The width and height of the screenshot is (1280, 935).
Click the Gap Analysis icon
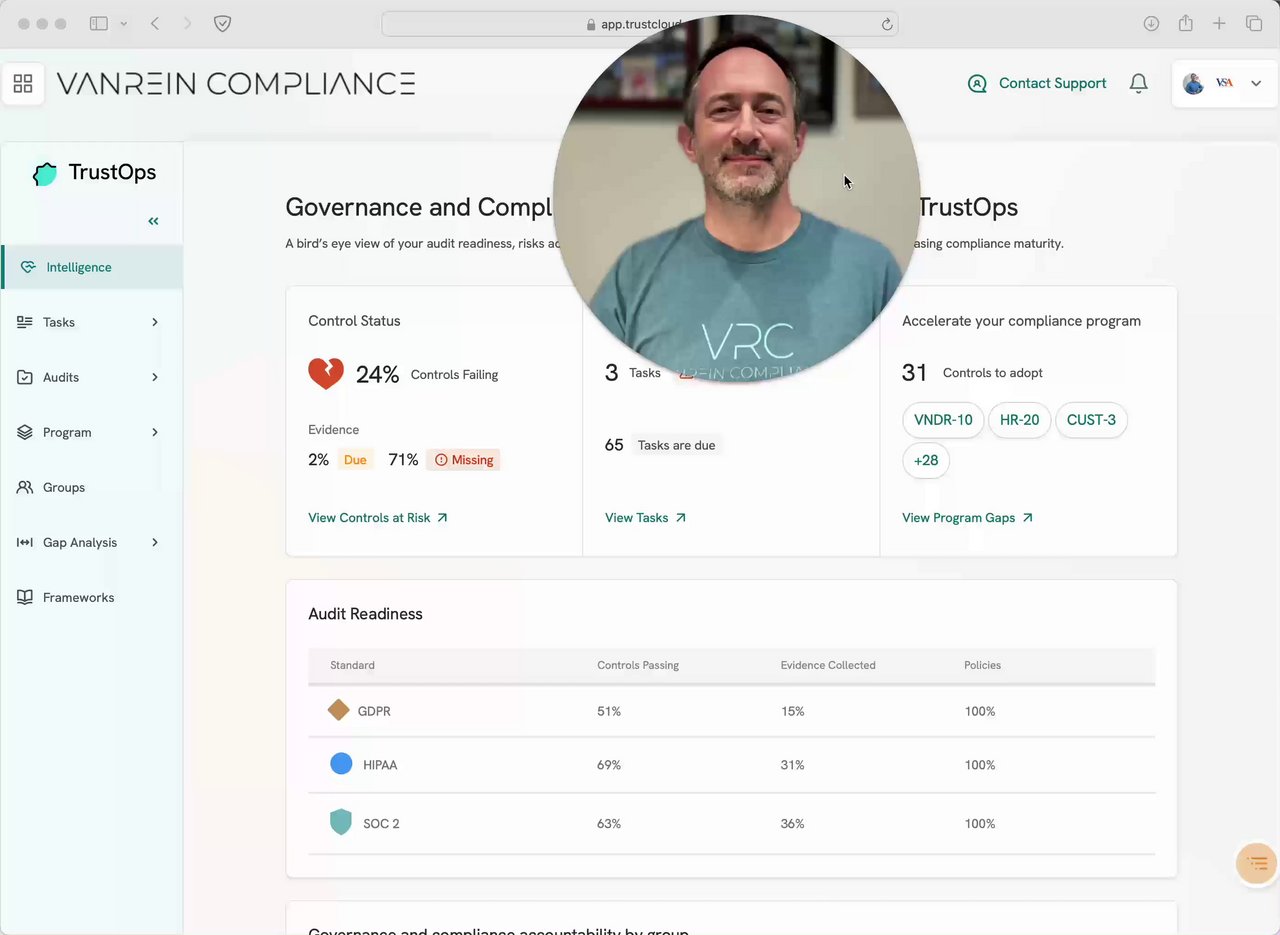pos(25,542)
